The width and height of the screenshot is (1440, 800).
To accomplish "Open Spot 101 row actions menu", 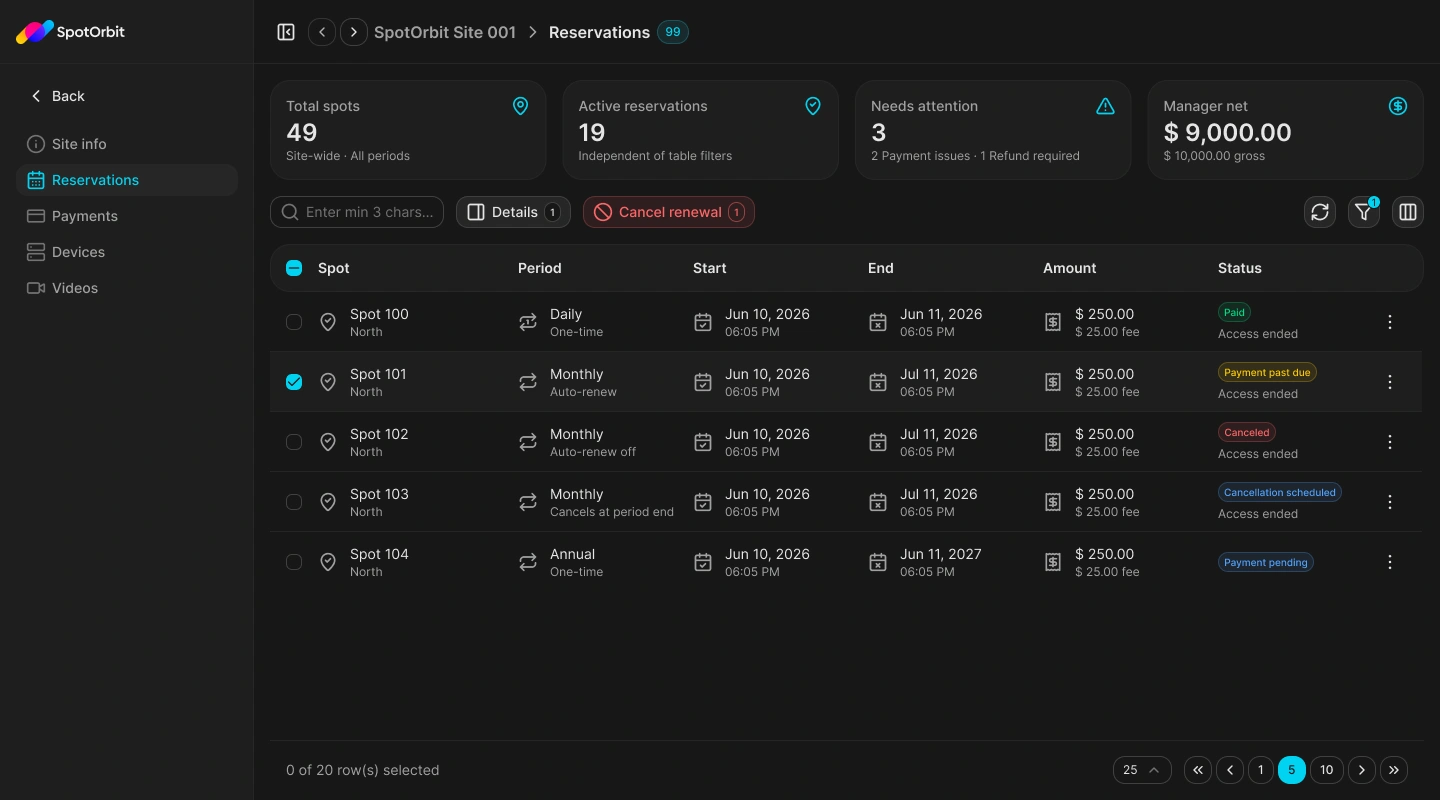I will click(1390, 382).
